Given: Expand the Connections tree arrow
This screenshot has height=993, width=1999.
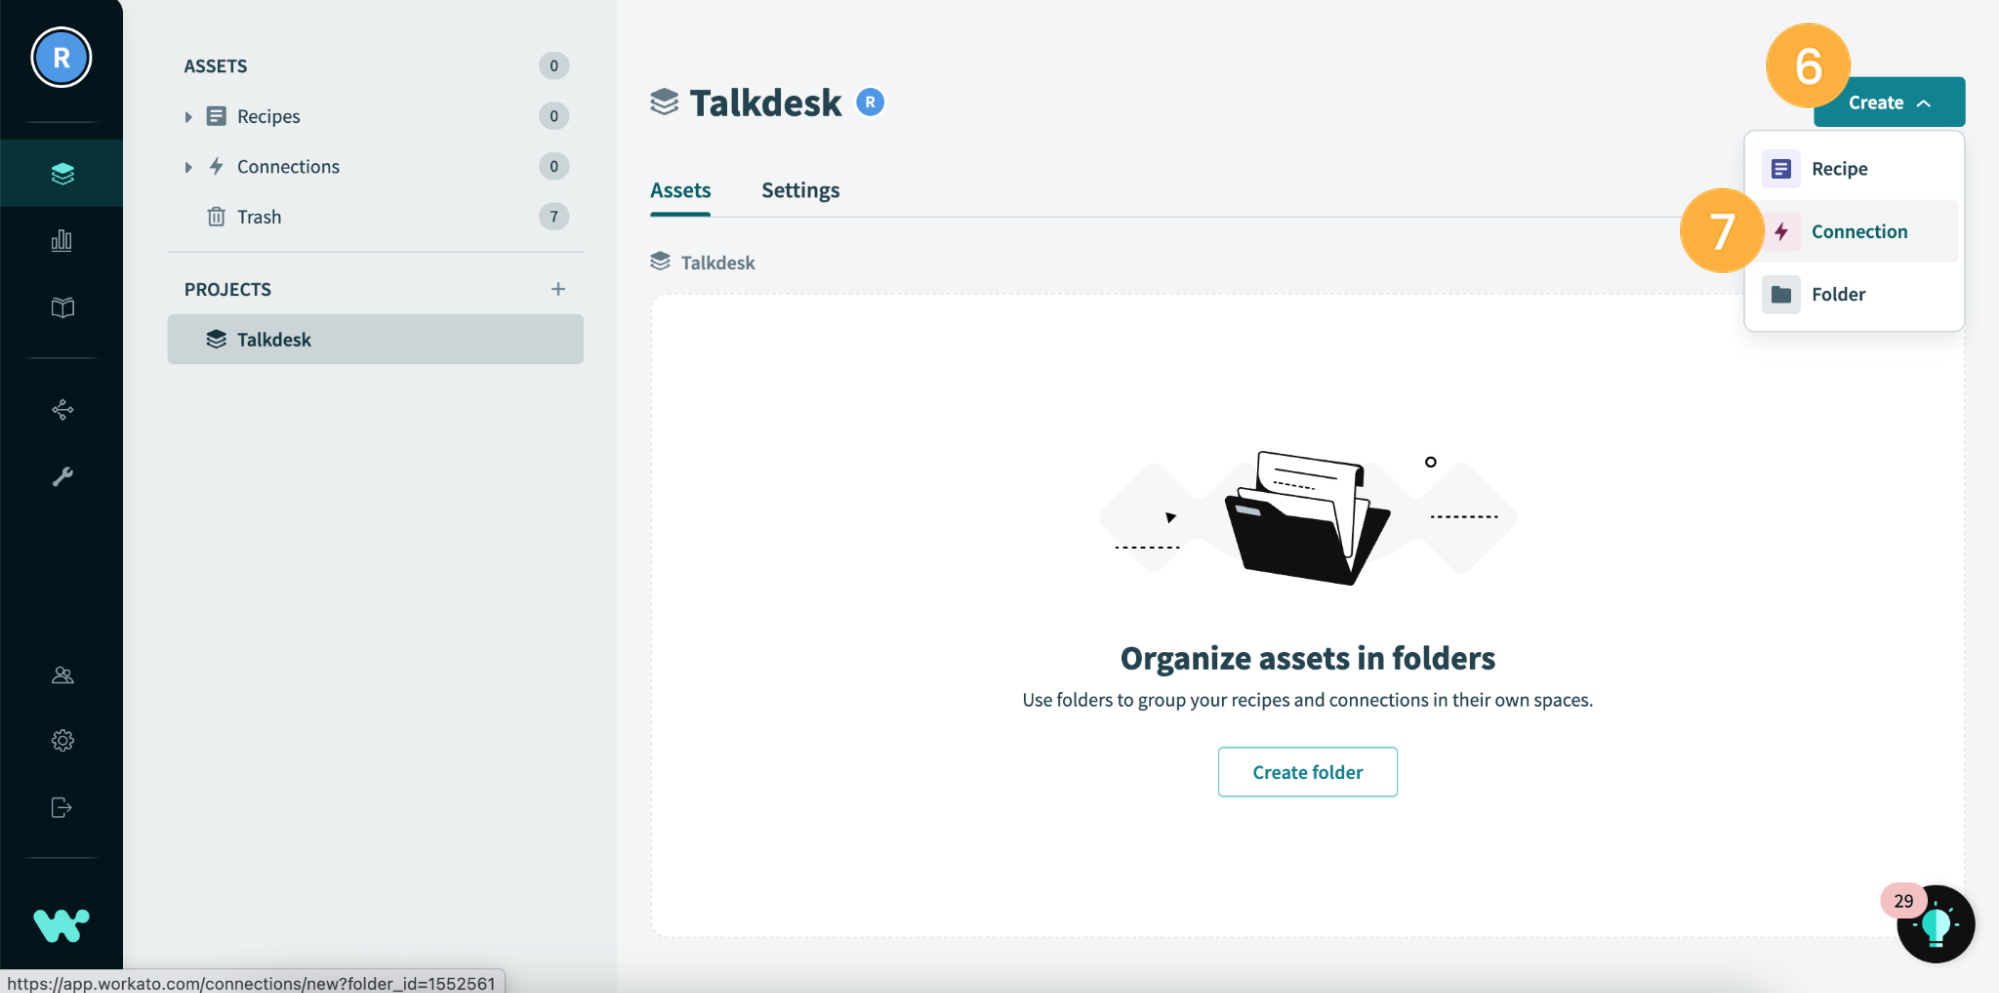Looking at the screenshot, I should coord(188,167).
